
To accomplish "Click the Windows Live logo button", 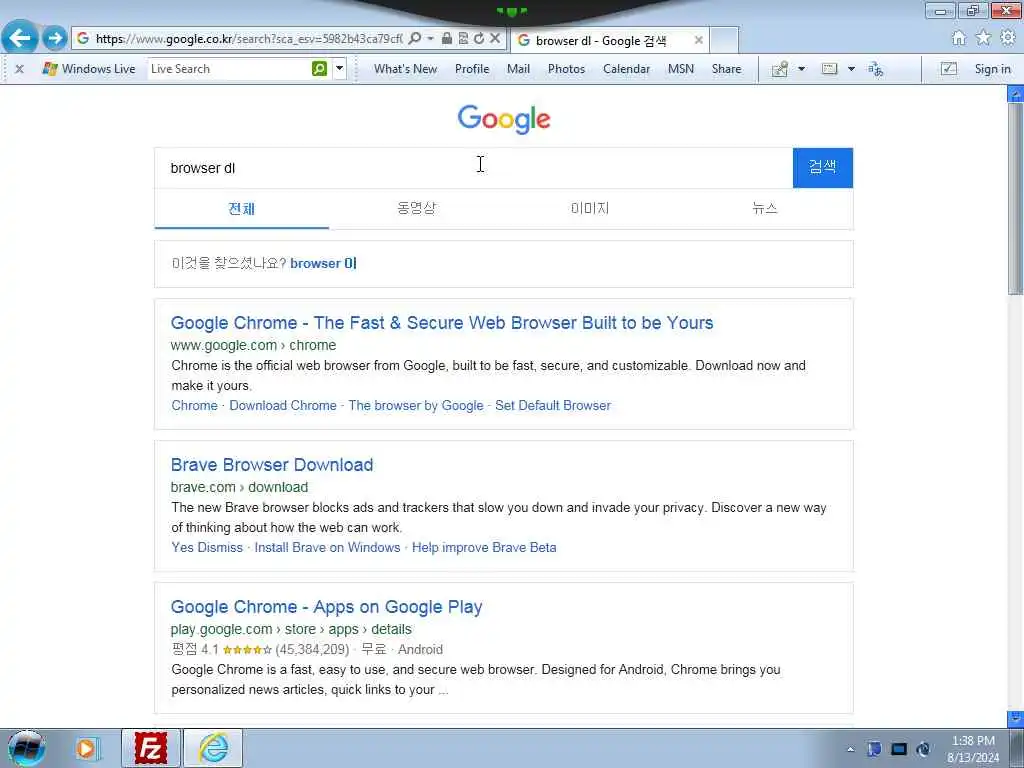I will (x=88, y=69).
